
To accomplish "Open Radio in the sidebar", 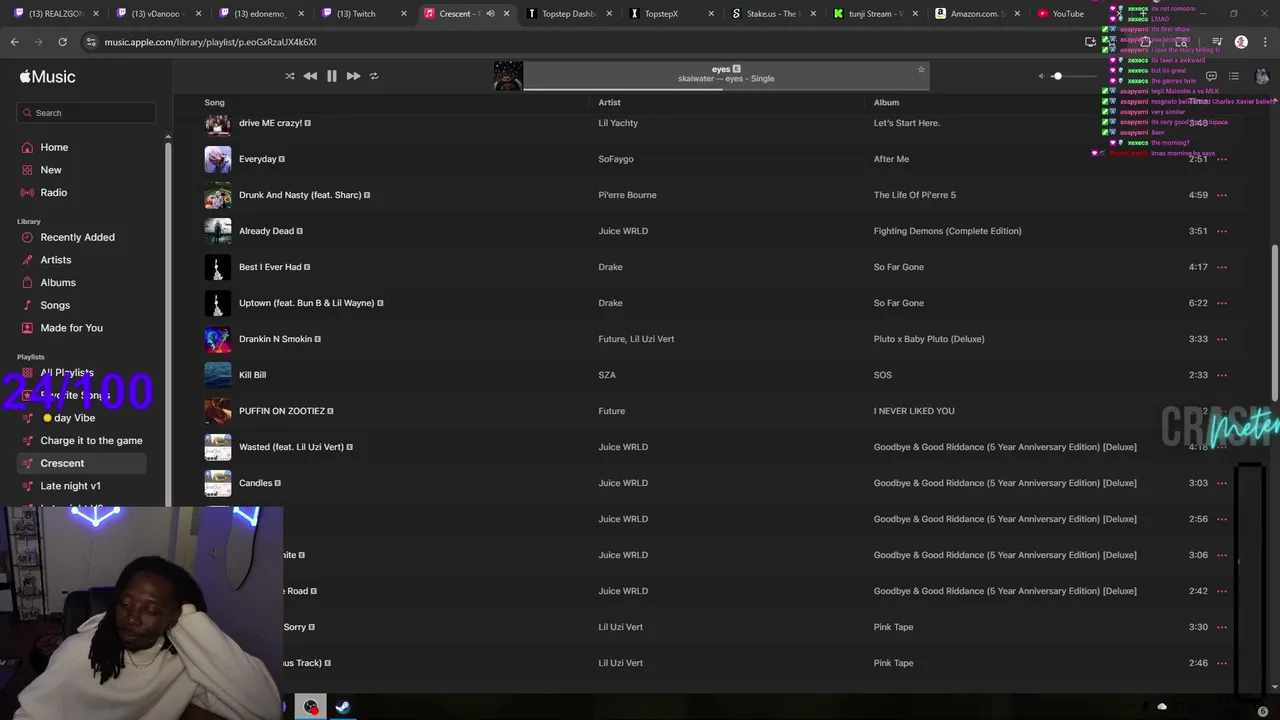I will pyautogui.click(x=53, y=192).
